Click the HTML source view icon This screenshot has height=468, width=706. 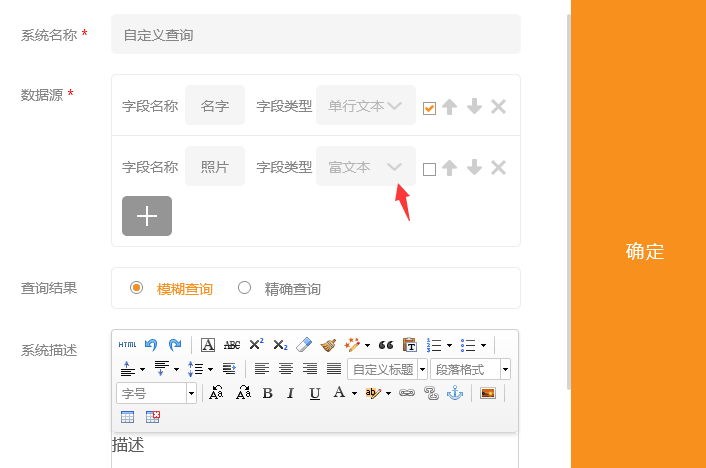127,345
